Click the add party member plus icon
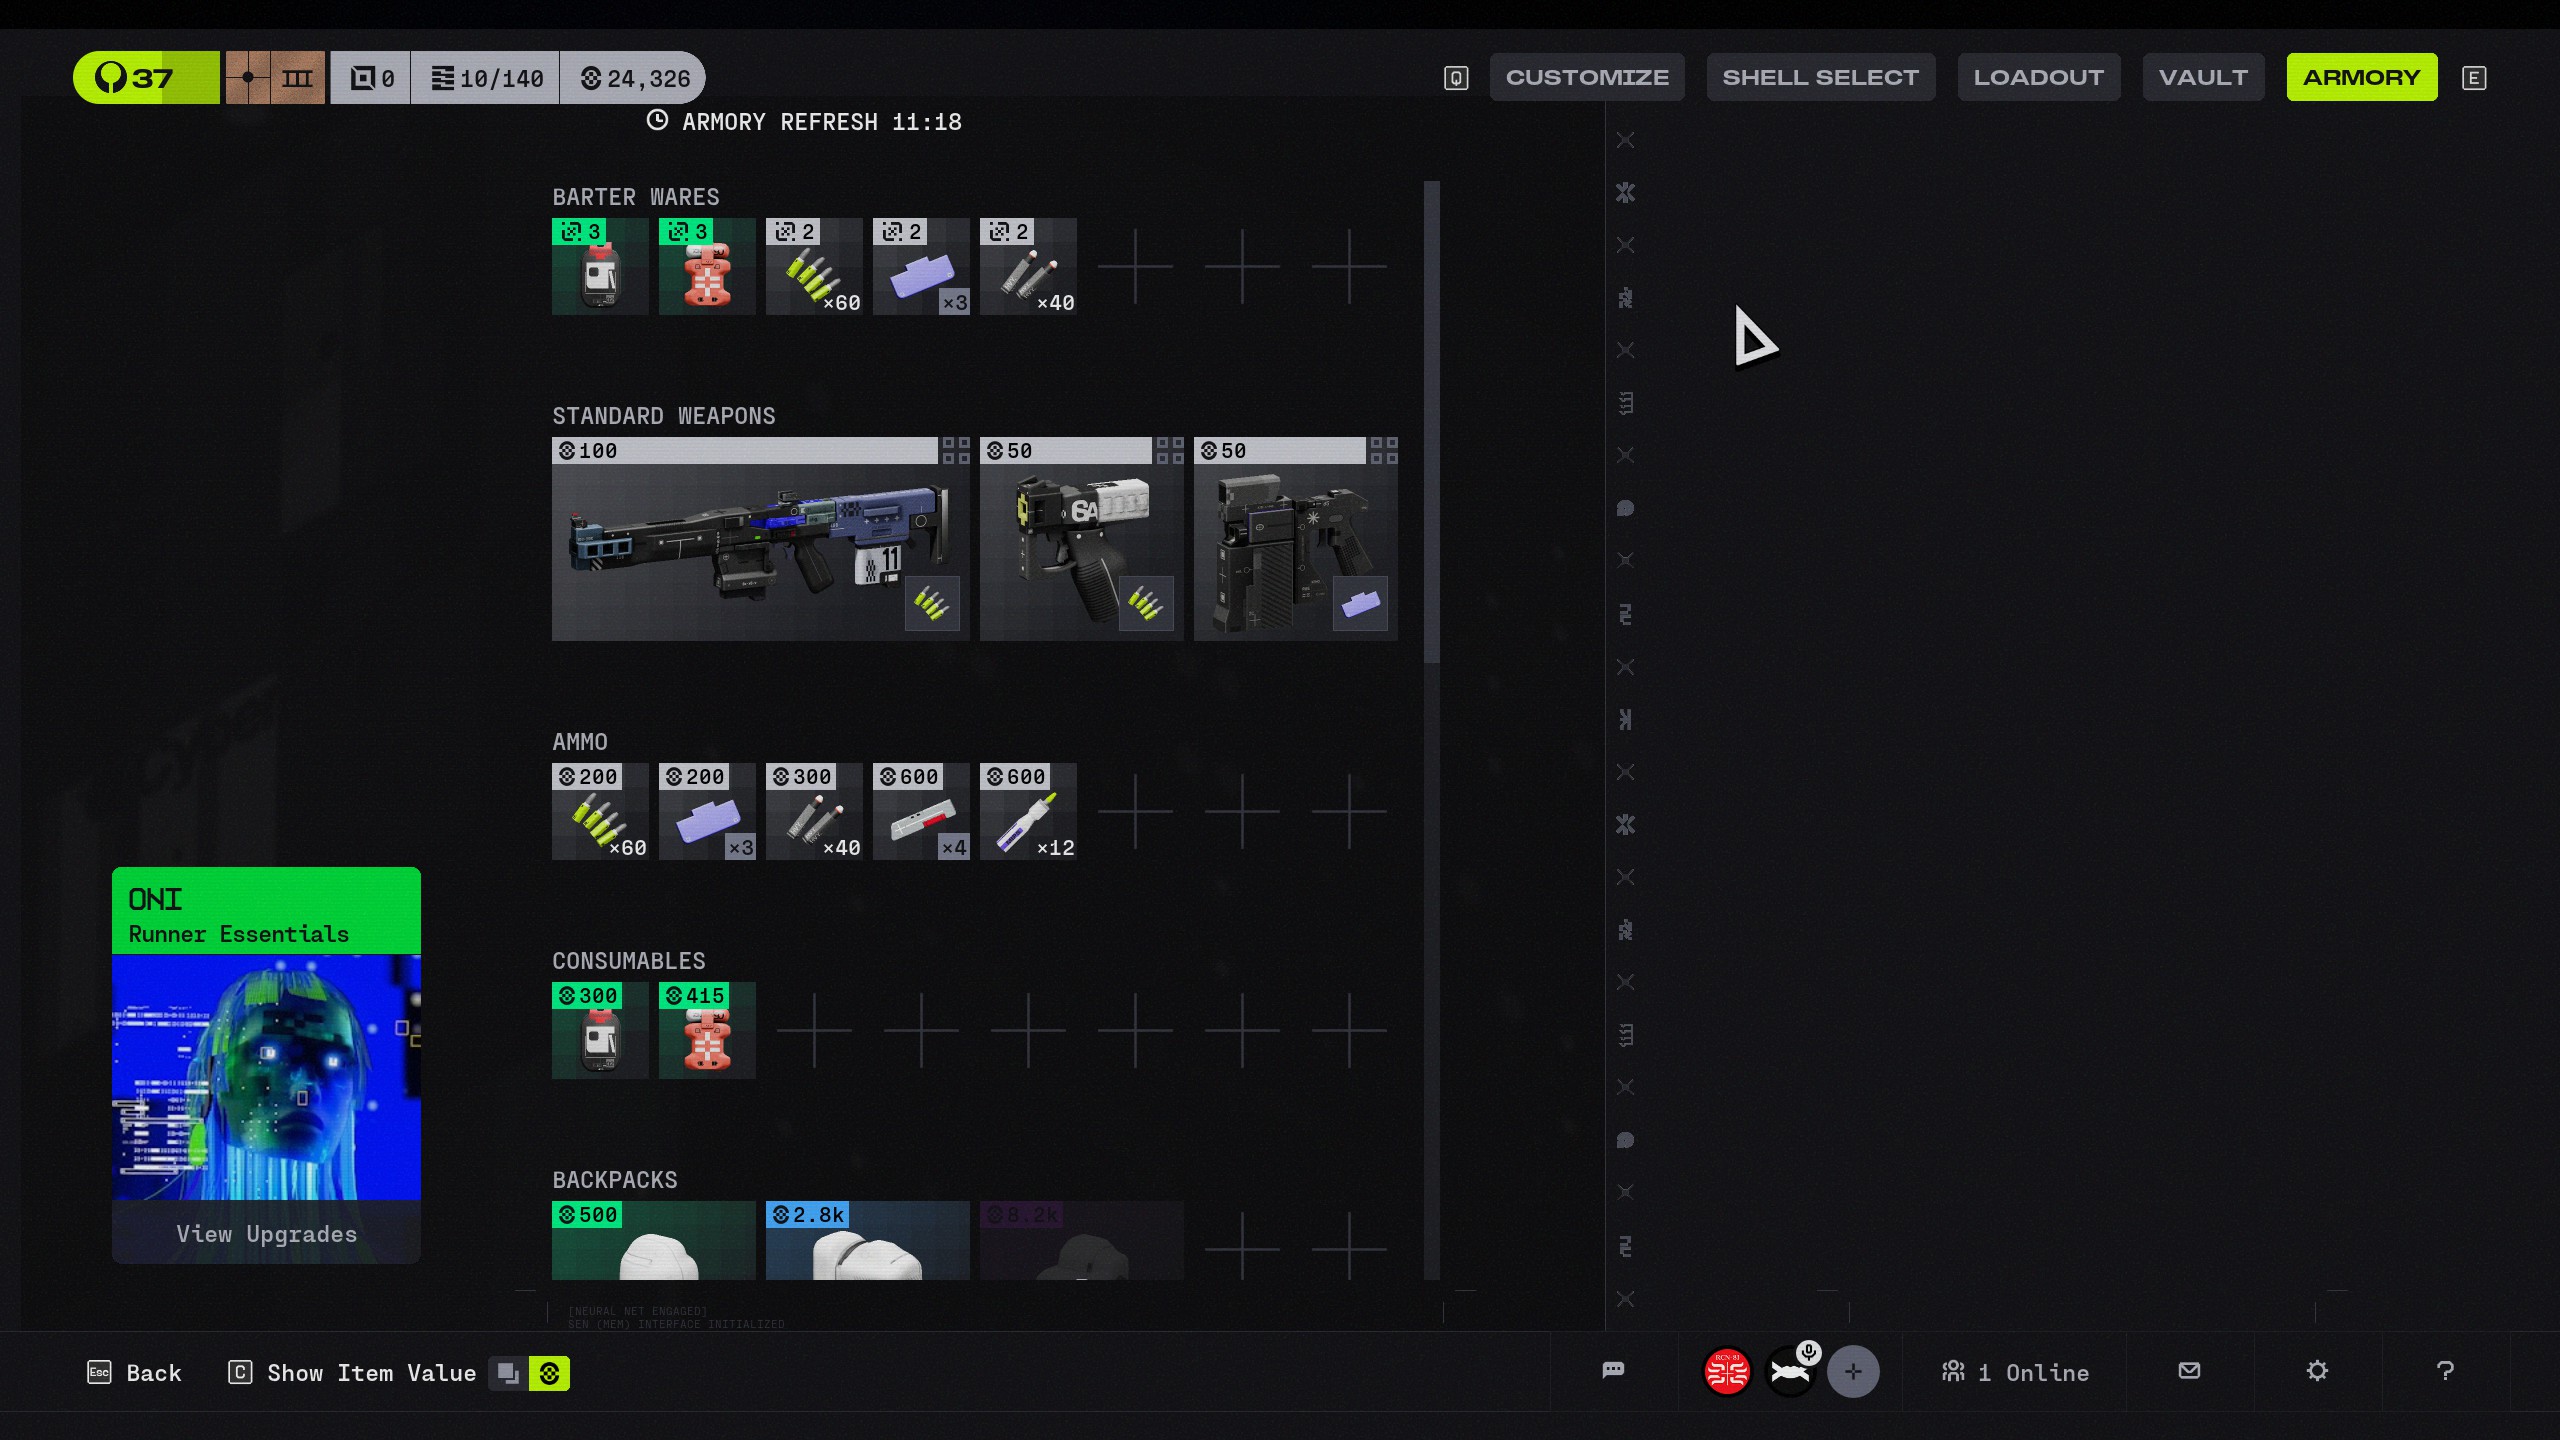Screen dimensions: 2560x1440 point(1853,1372)
